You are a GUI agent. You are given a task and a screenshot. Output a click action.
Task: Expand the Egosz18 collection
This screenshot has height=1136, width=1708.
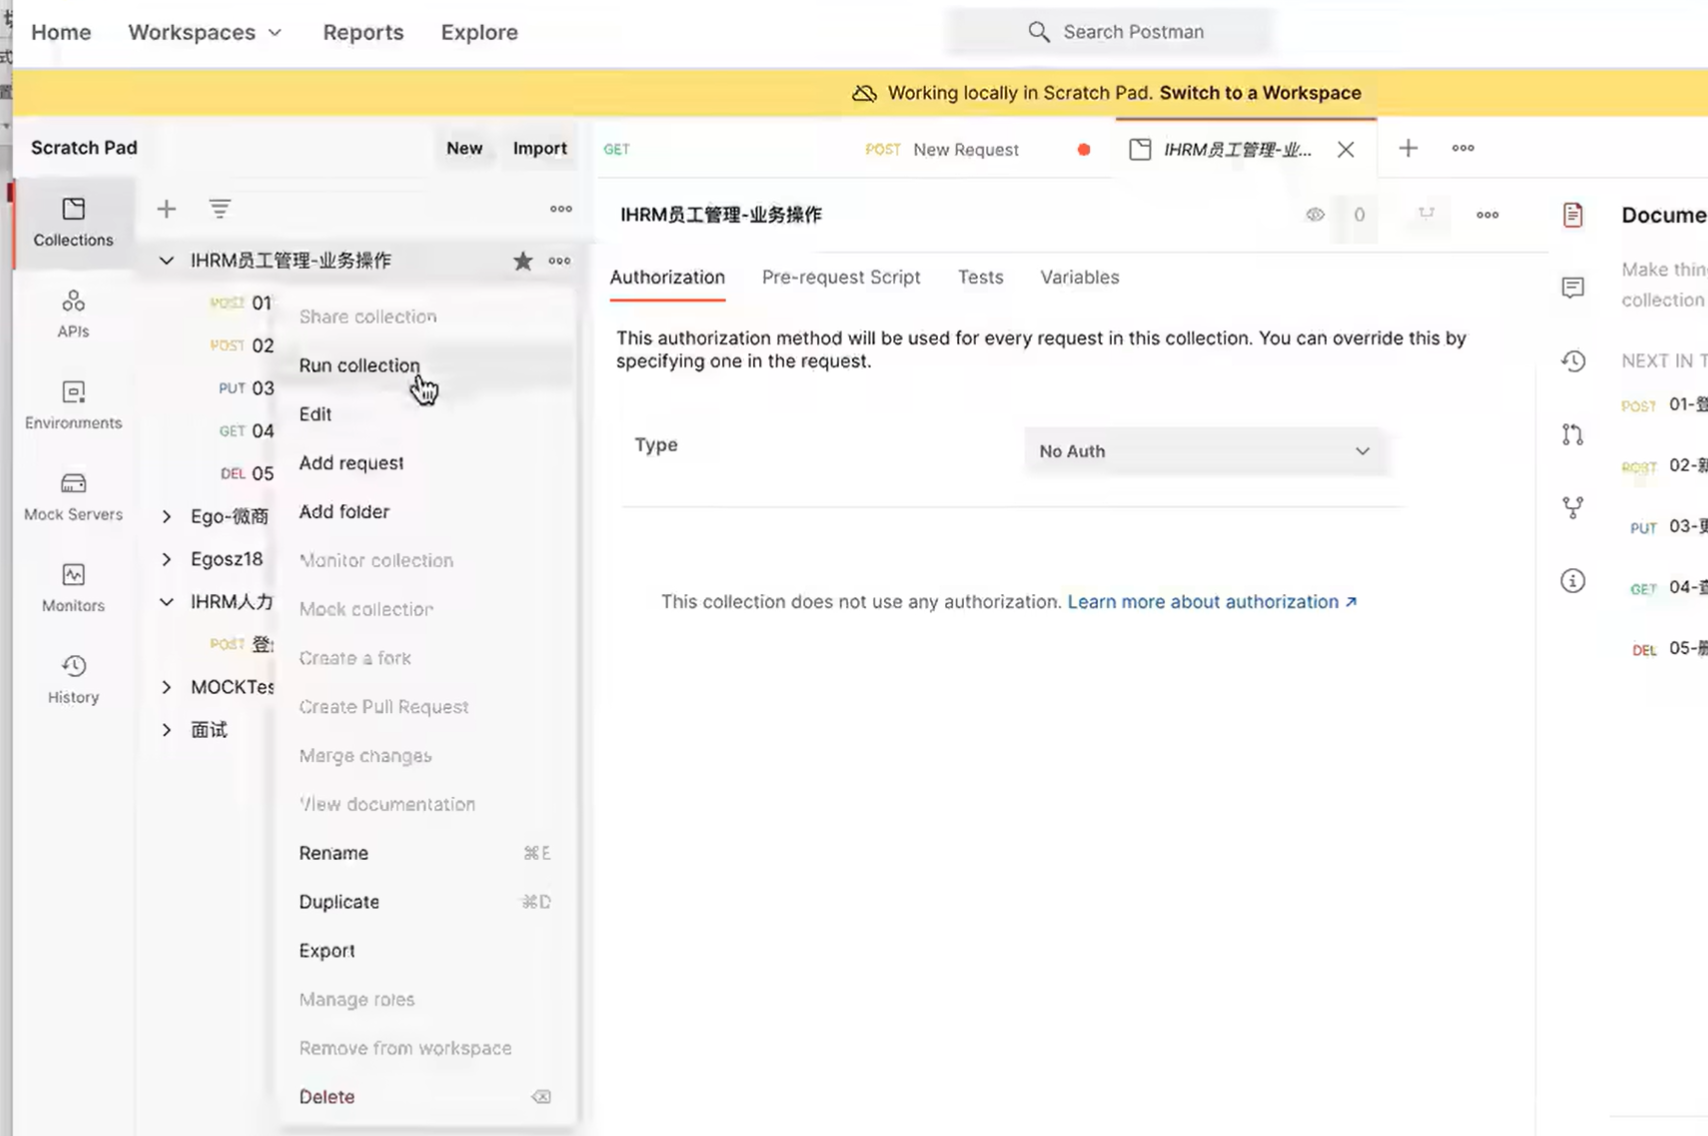pyautogui.click(x=166, y=559)
